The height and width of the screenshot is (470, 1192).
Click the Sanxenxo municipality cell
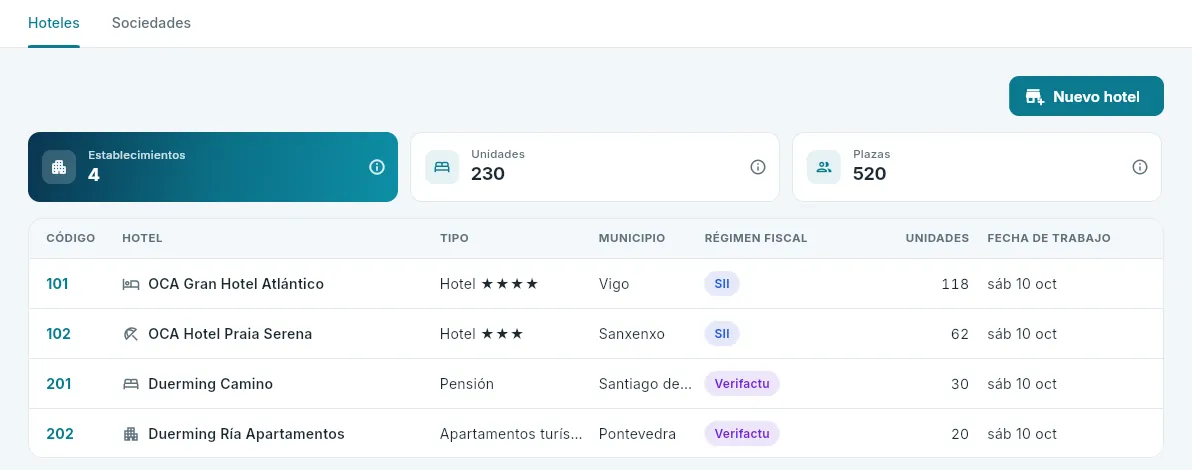coord(632,334)
